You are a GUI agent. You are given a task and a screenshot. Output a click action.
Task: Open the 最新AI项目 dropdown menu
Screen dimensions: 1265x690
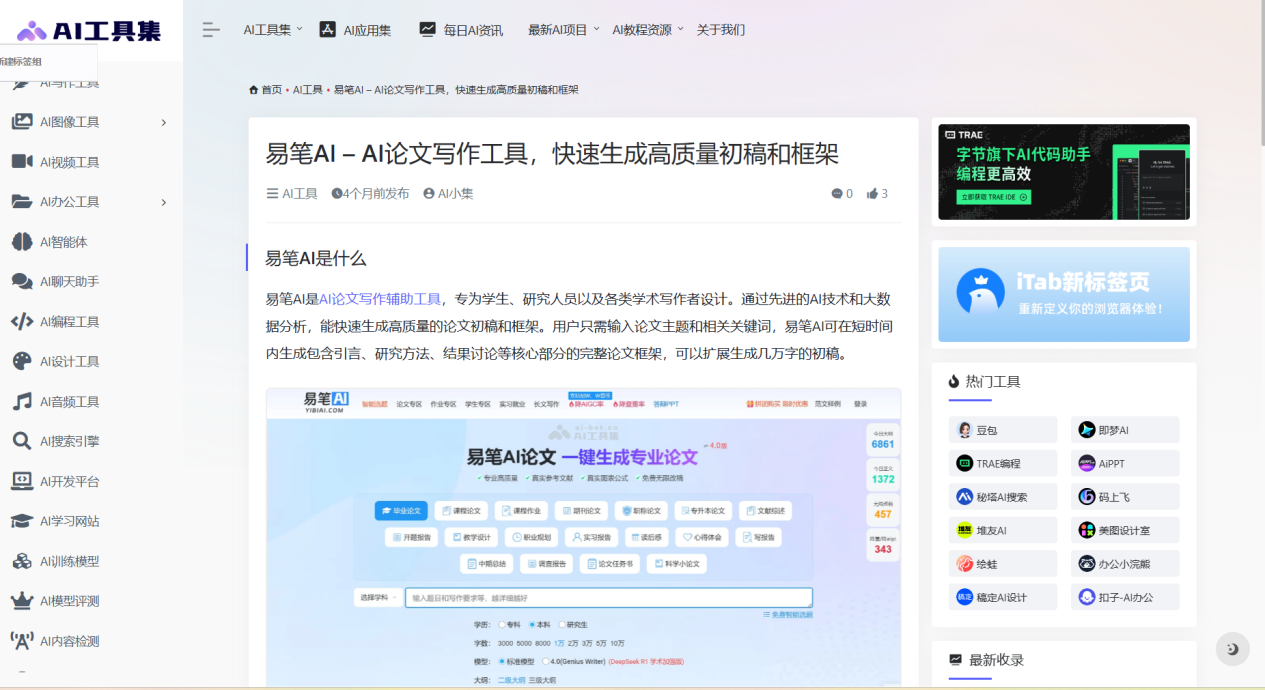tap(564, 30)
